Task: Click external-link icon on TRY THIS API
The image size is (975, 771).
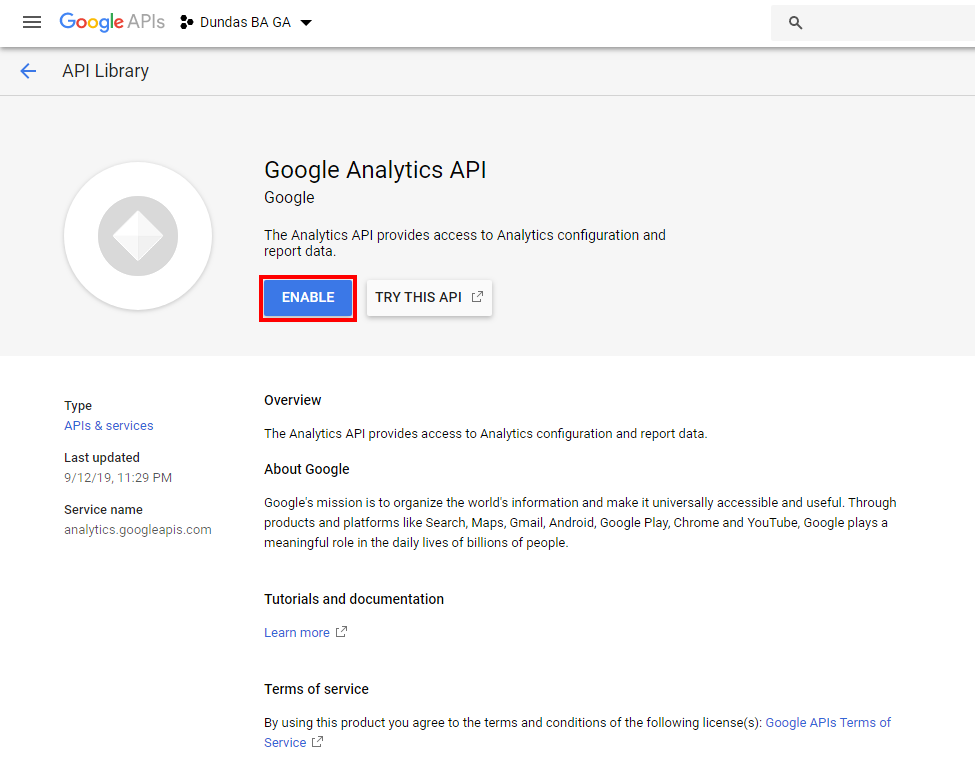Action: pyautogui.click(x=477, y=297)
